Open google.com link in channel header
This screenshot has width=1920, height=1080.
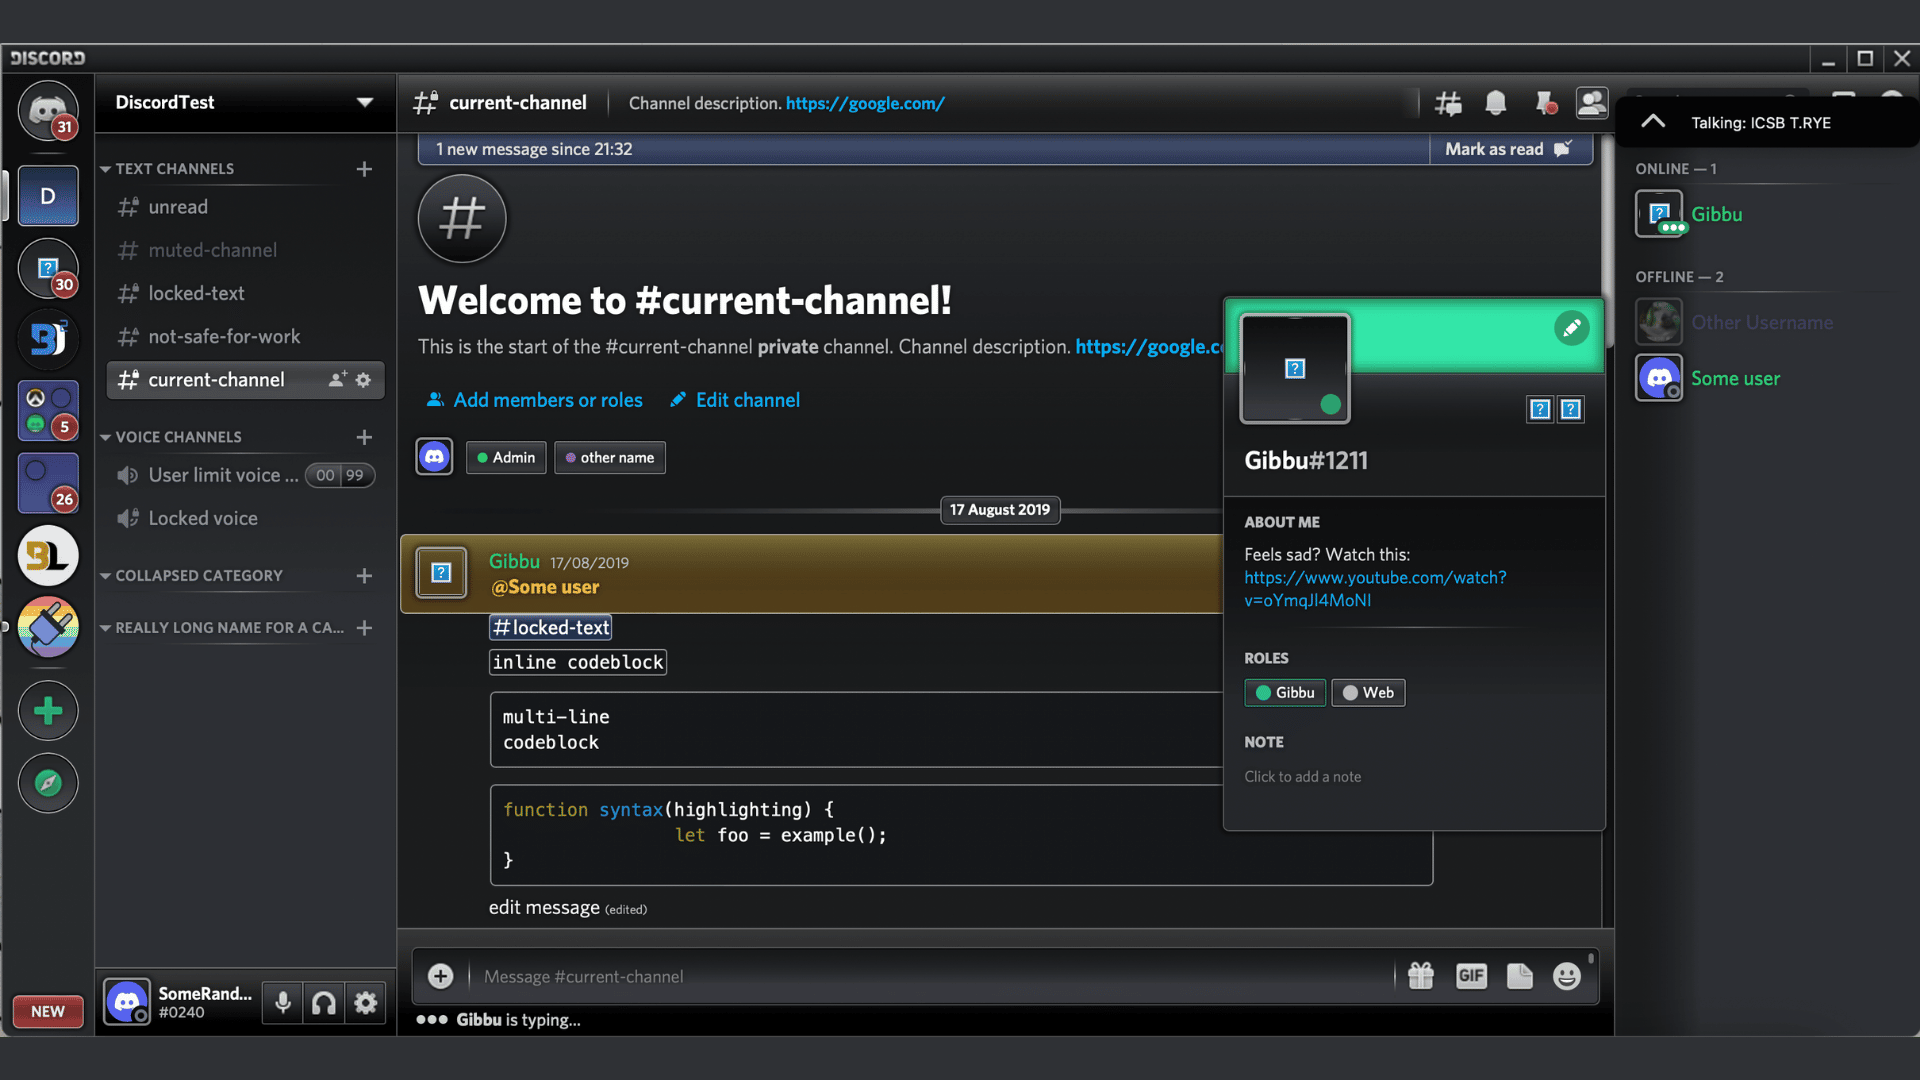point(865,103)
